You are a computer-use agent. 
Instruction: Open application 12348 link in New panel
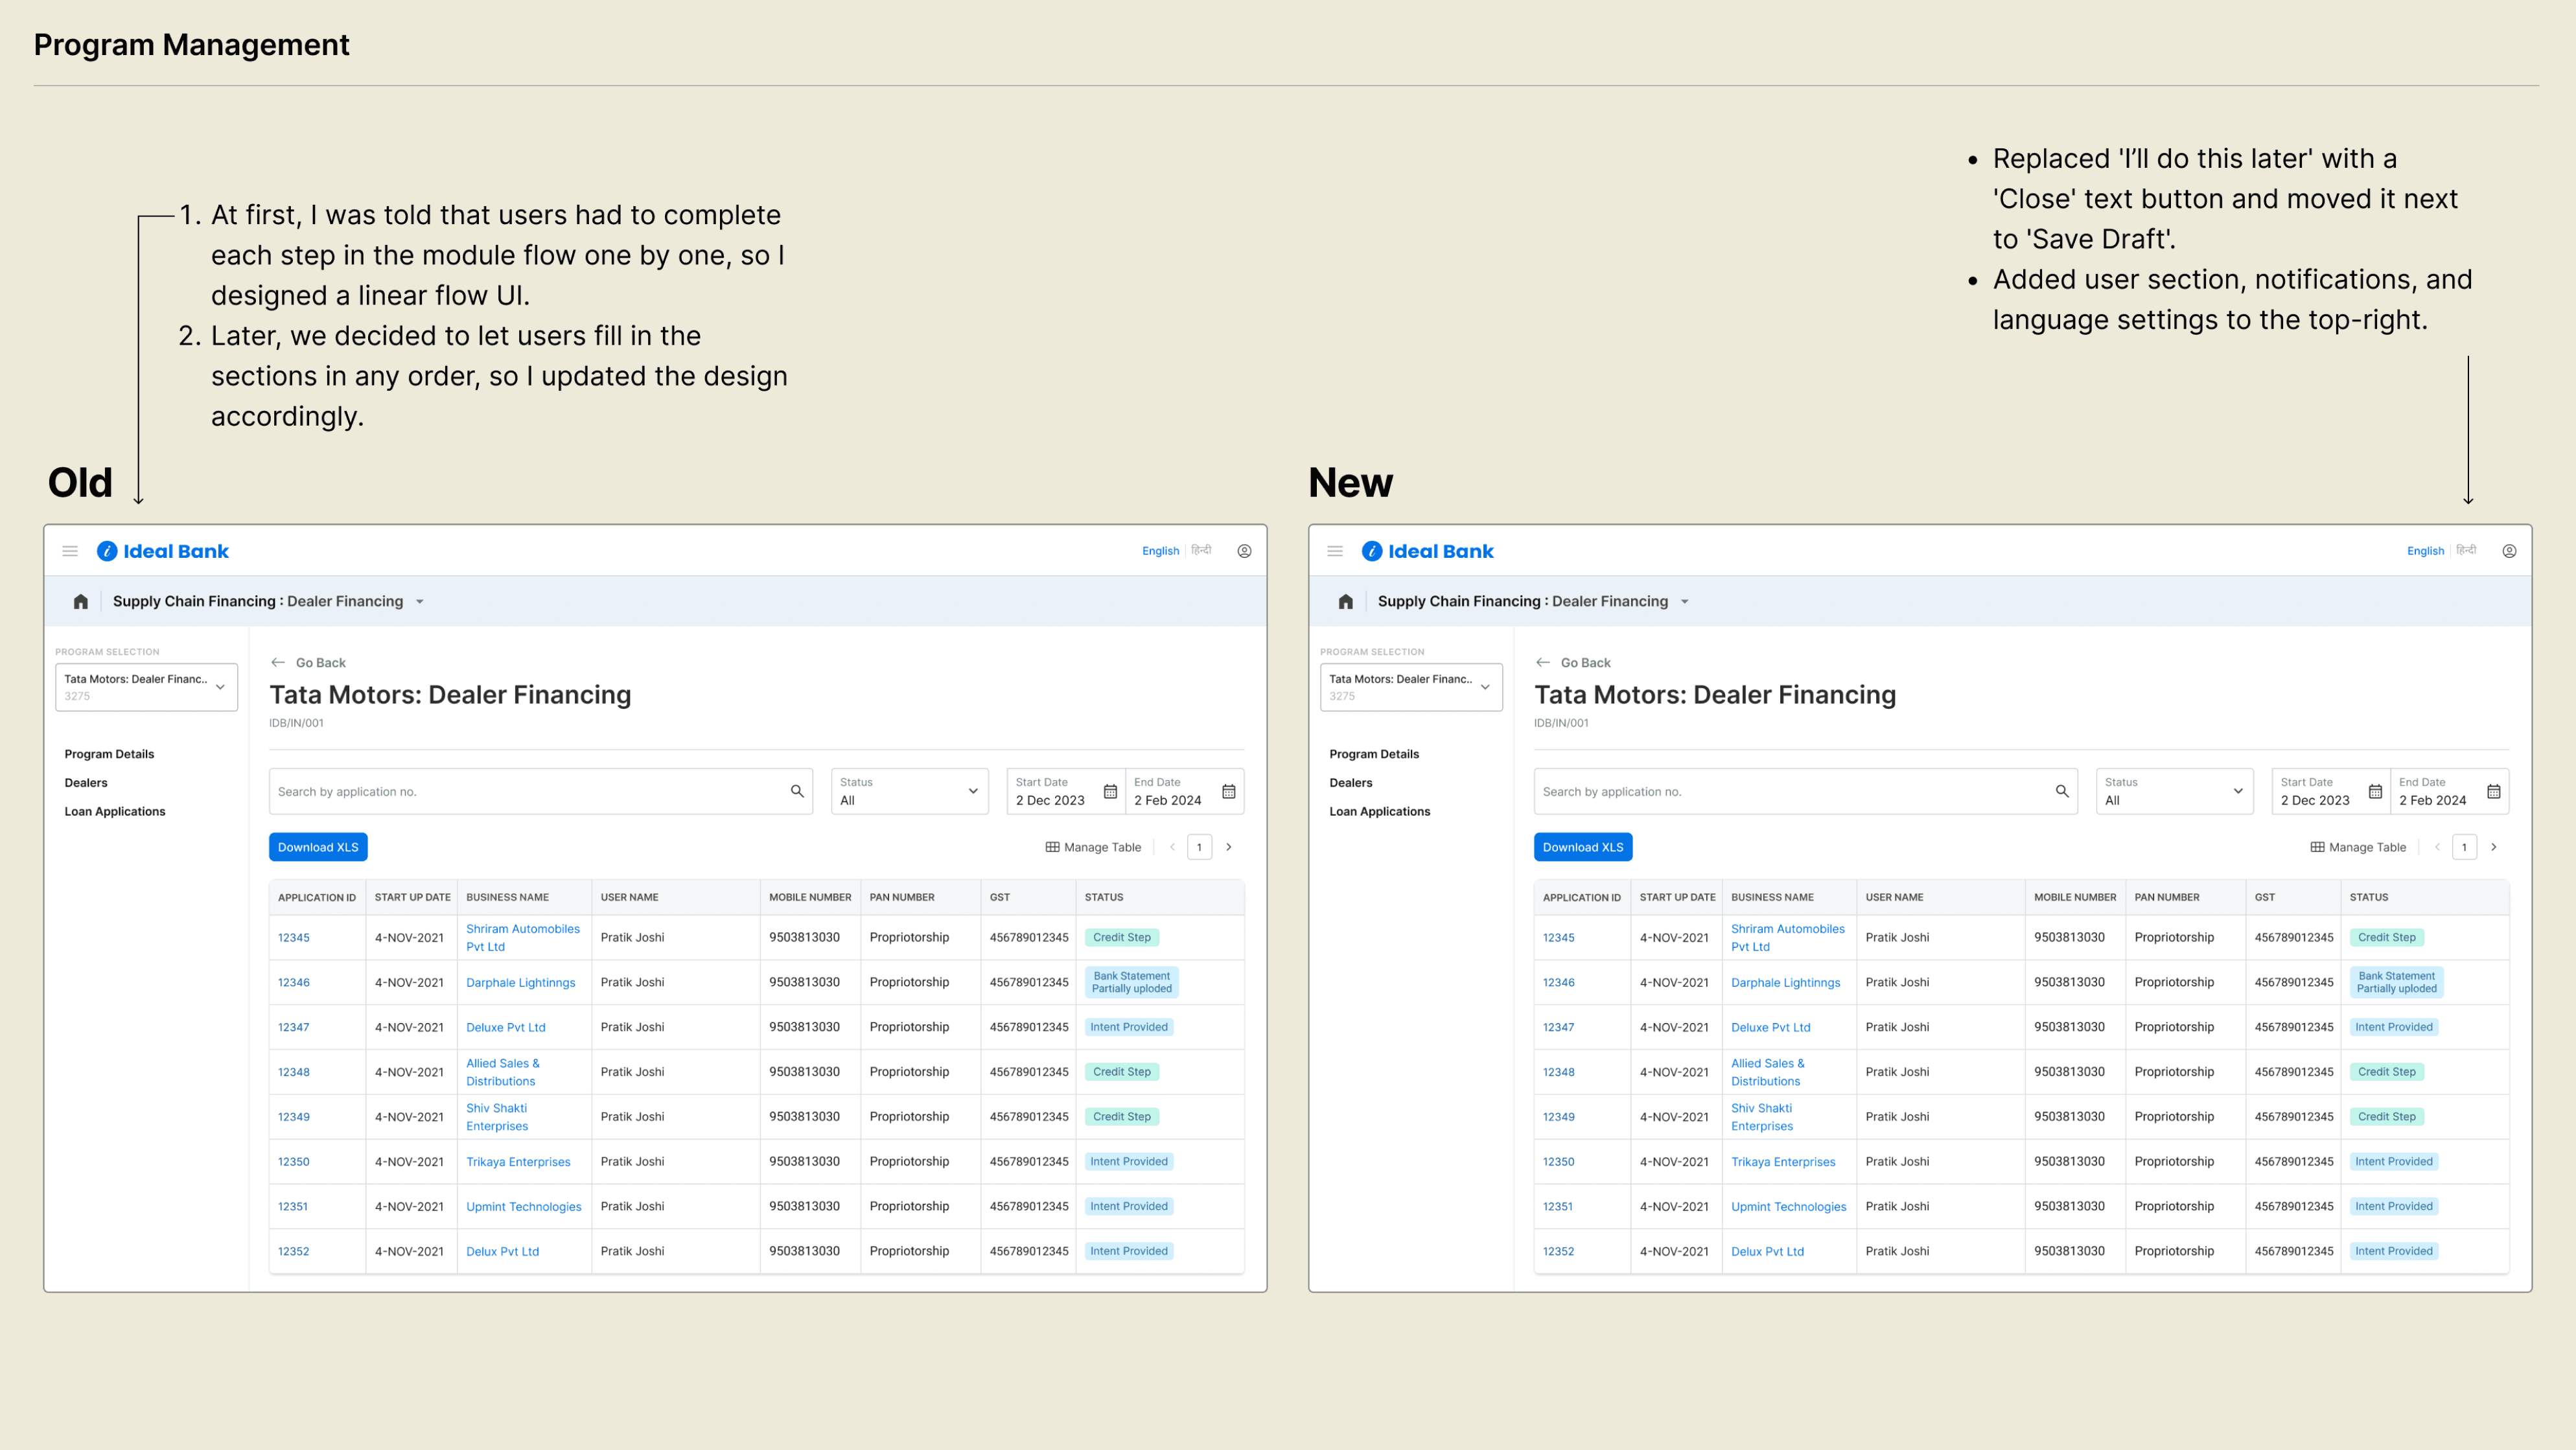coord(1558,1072)
